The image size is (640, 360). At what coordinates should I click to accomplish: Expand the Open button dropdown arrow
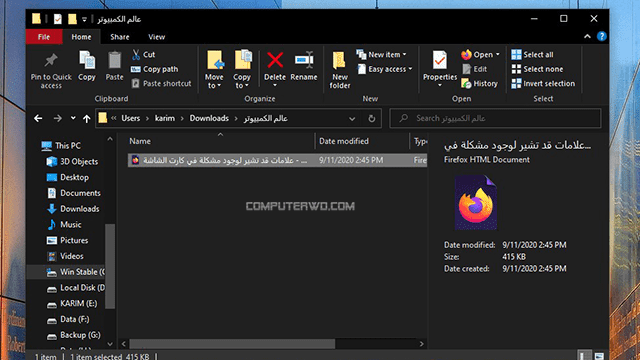click(498, 54)
